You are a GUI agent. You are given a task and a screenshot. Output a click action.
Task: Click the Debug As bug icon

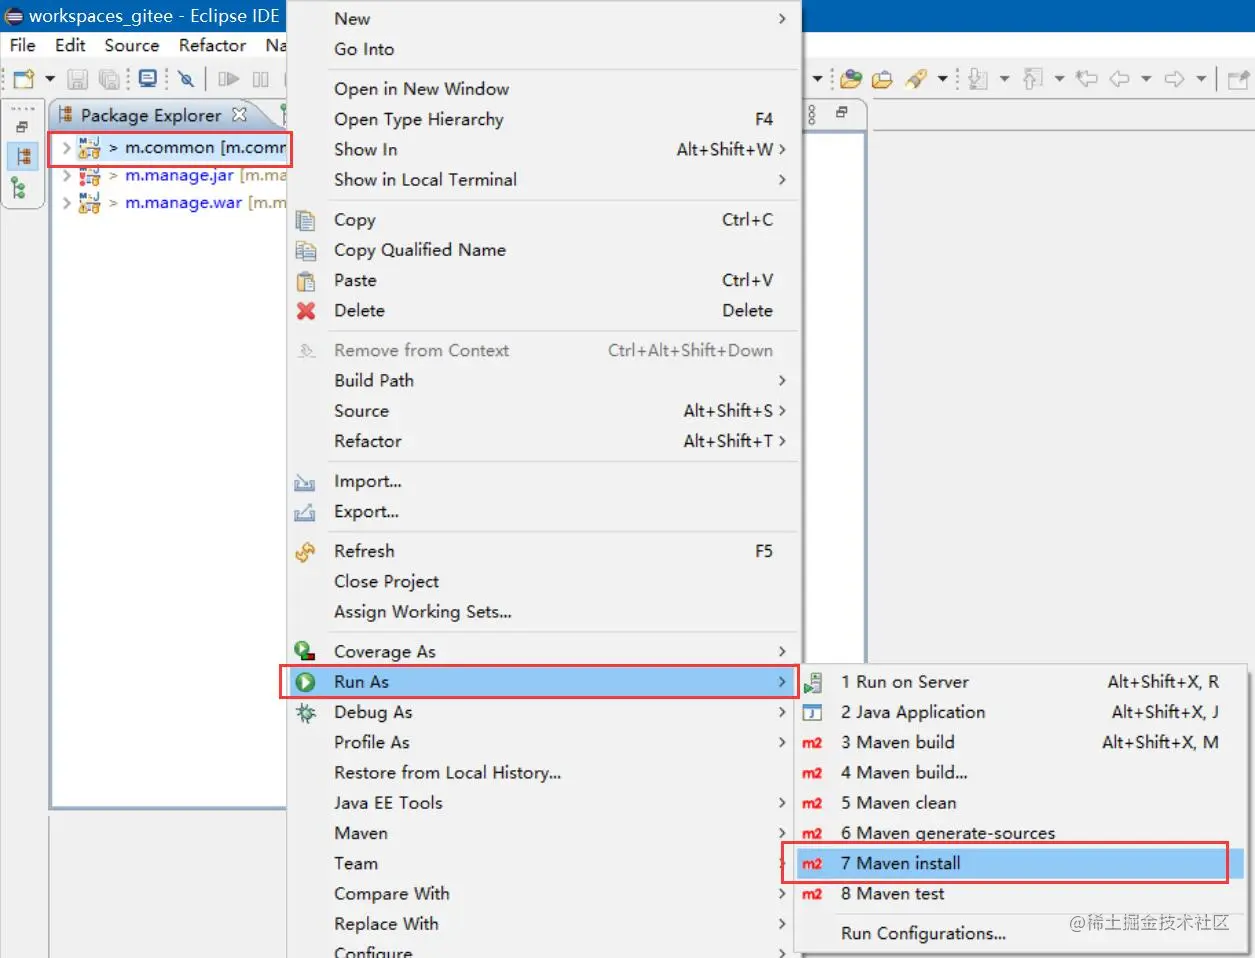305,713
